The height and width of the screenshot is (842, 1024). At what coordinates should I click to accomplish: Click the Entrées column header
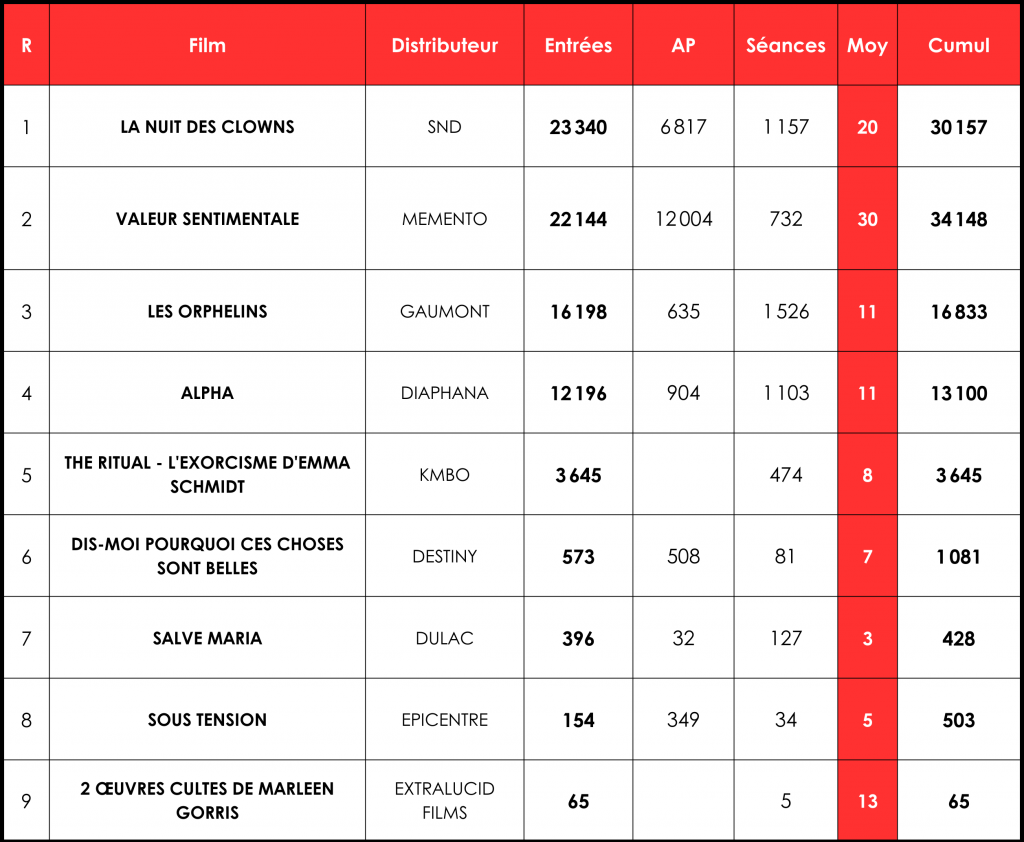pyautogui.click(x=578, y=46)
